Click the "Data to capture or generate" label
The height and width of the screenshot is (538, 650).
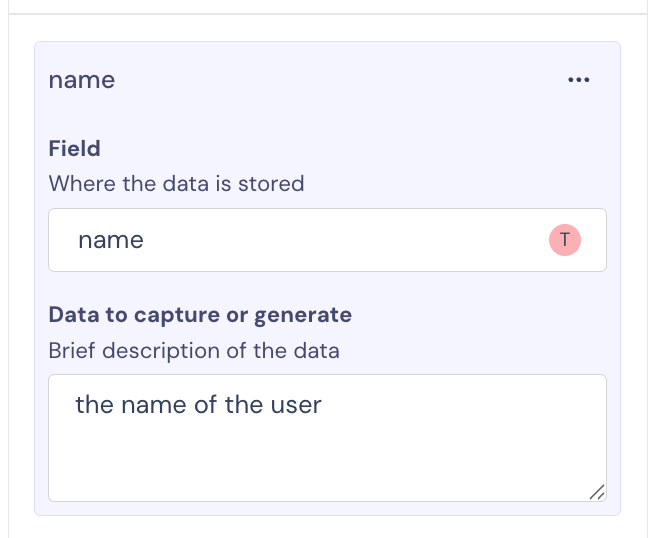click(x=200, y=315)
